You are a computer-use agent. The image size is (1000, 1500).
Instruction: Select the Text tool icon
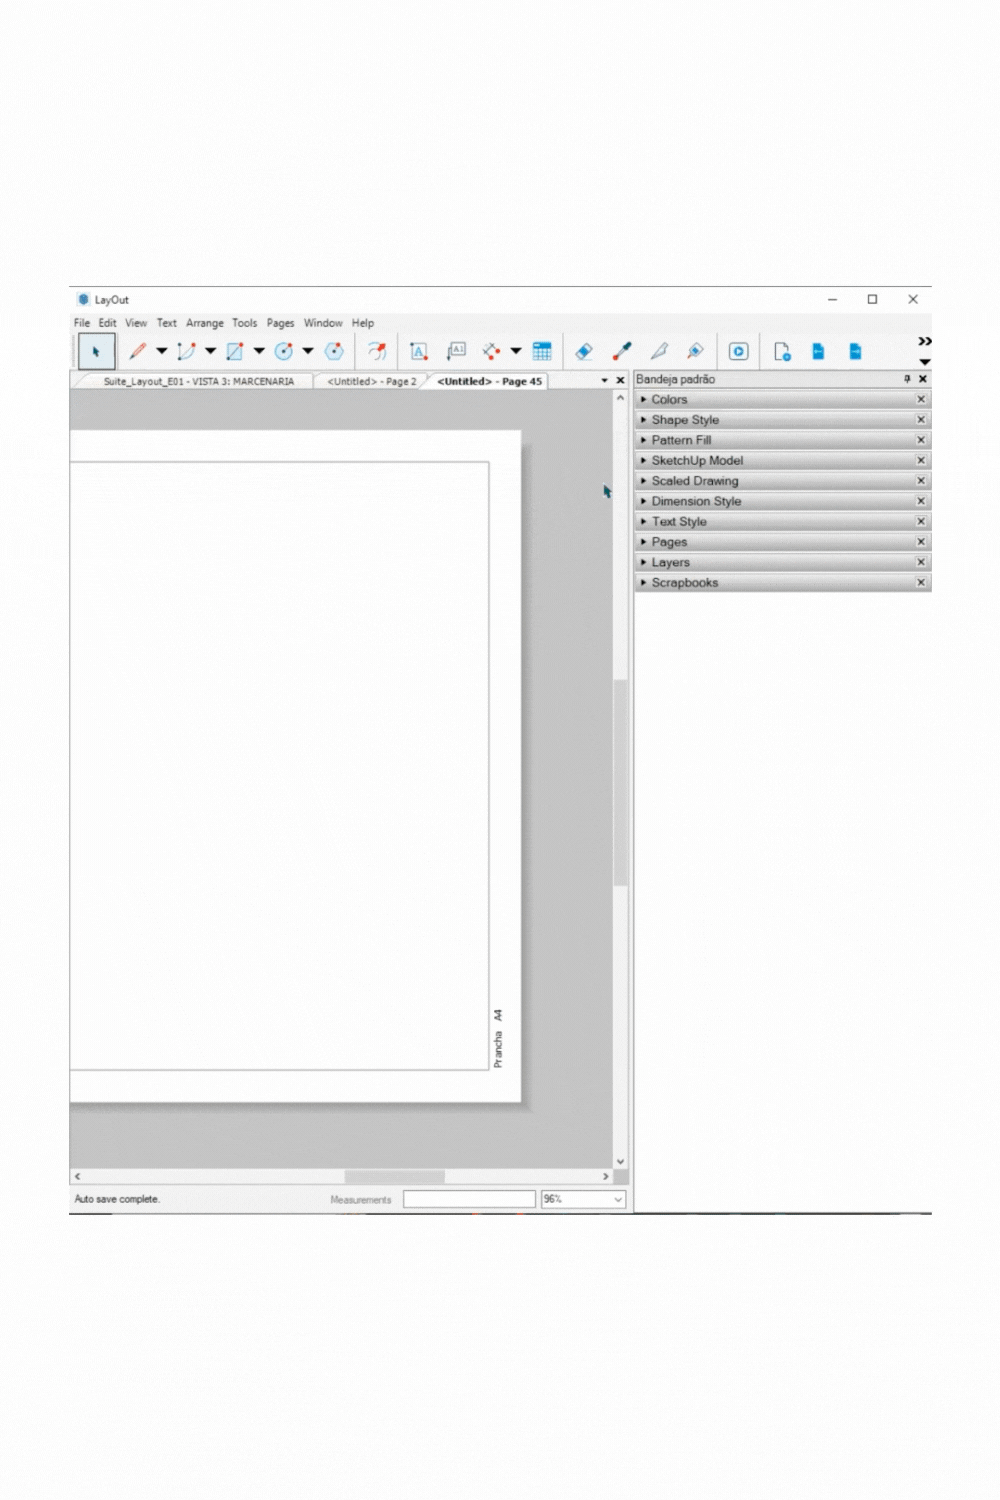(x=419, y=351)
